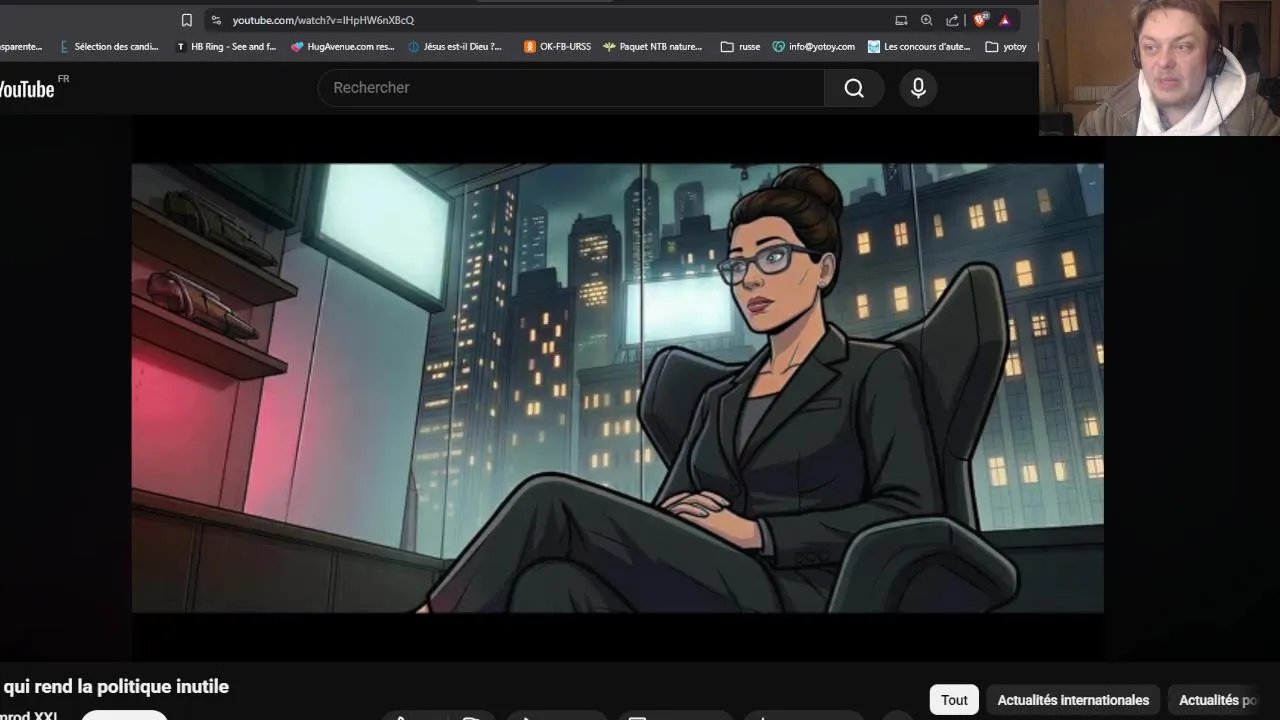Open site information icon before the URL
Image resolution: width=1280 pixels, height=720 pixels.
pos(216,20)
